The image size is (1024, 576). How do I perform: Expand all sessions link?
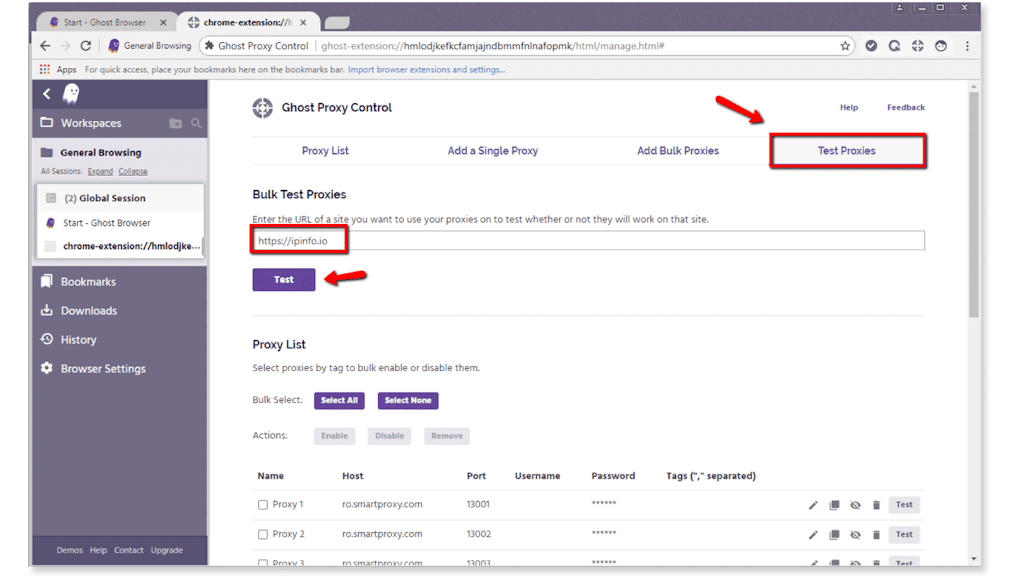coord(100,171)
